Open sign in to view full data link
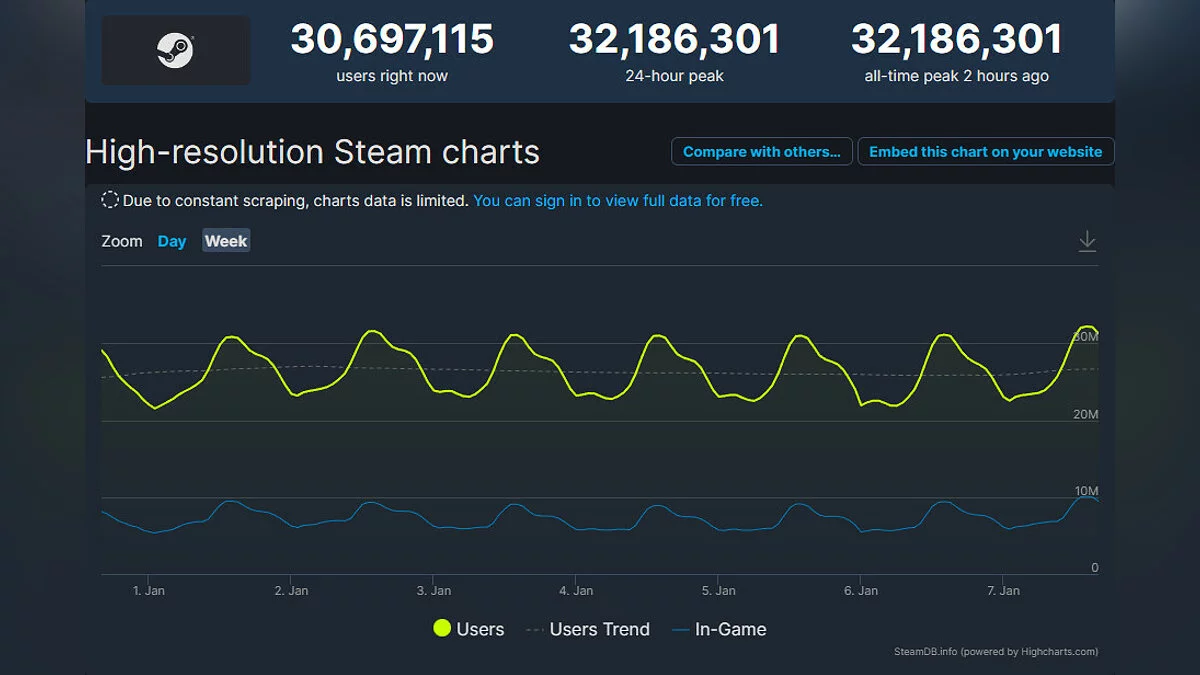 coord(618,200)
